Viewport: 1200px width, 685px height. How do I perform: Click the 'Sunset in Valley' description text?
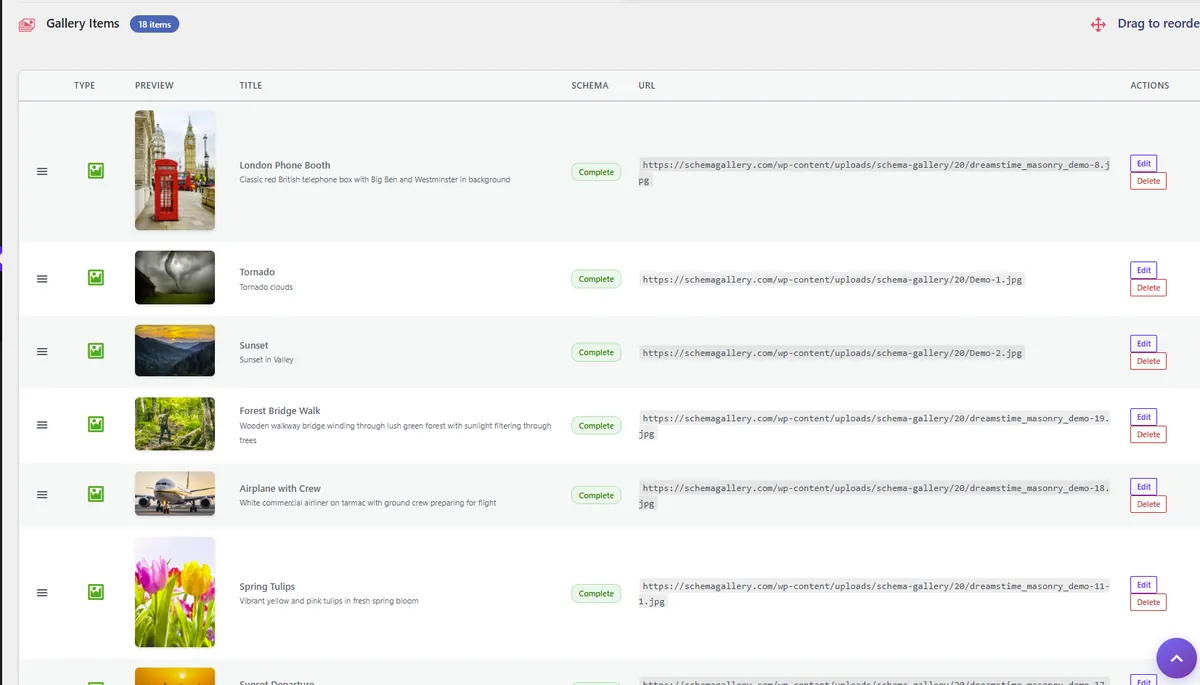coord(267,360)
